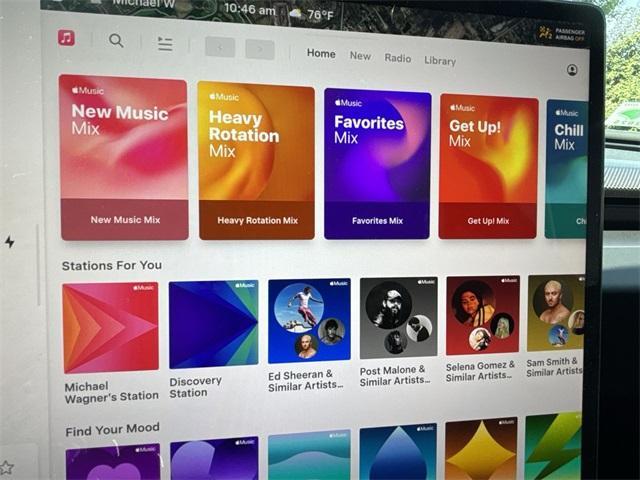Tap the Passenger Airbag Off indicator
Image resolution: width=640 pixels, height=480 pixels.
(x=562, y=35)
